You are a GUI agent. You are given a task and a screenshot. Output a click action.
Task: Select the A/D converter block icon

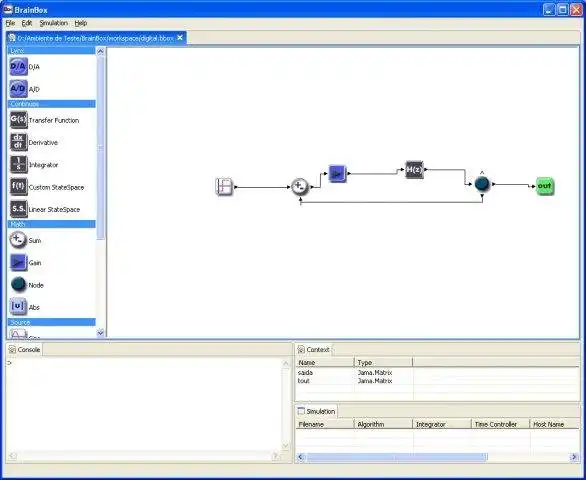18,89
